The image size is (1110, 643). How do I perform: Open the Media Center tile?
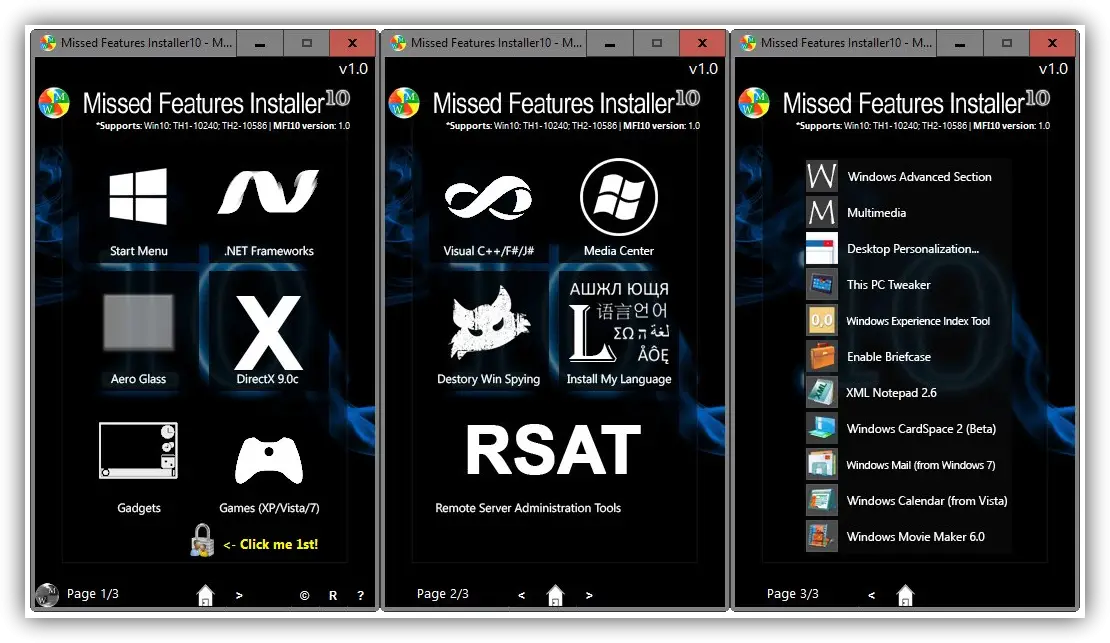click(x=619, y=207)
